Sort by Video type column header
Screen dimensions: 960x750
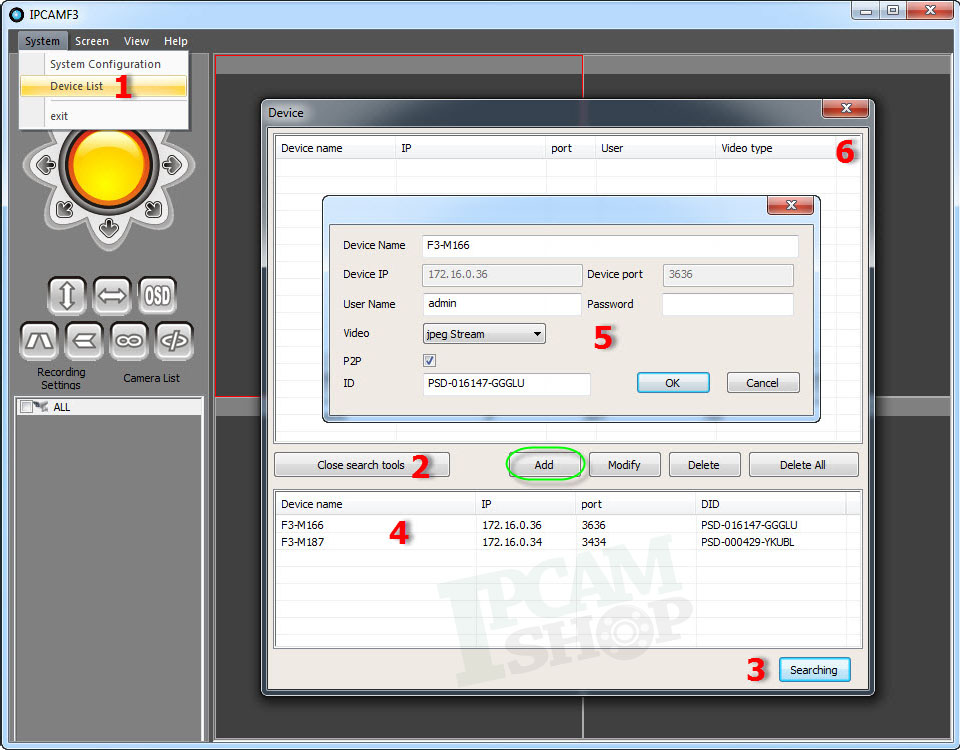[775, 148]
